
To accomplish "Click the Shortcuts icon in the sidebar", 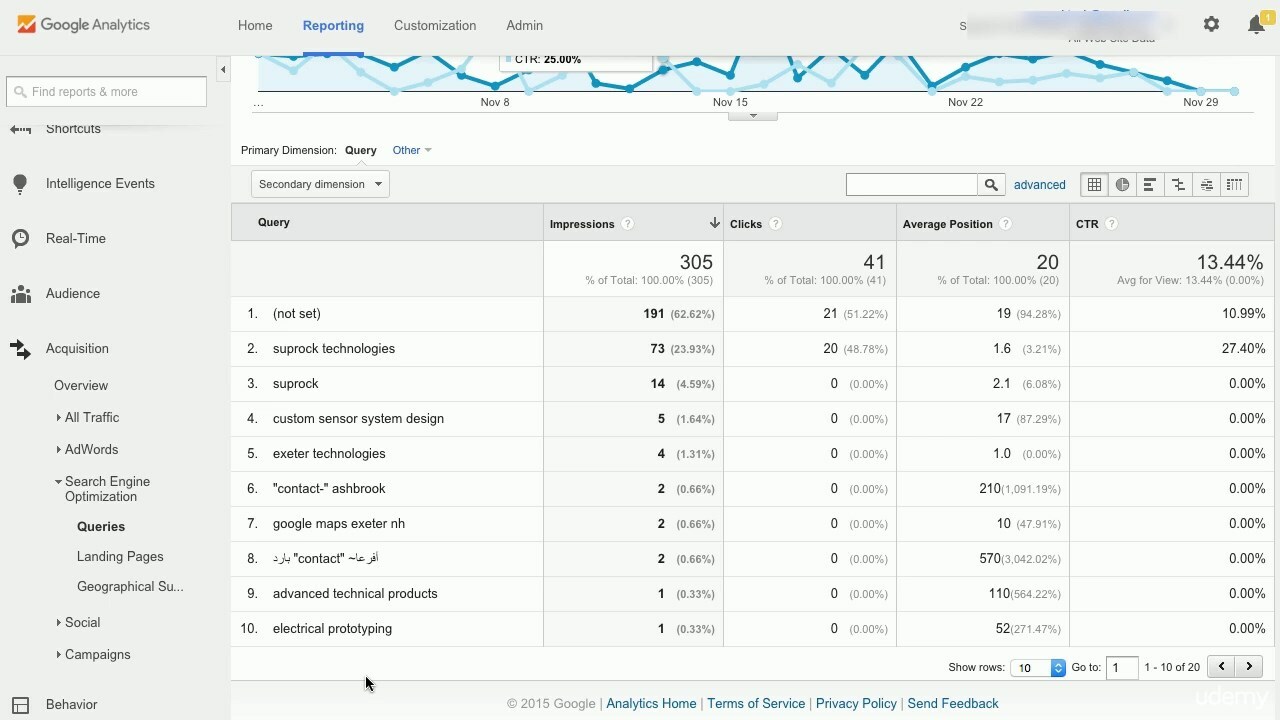I will click(20, 129).
